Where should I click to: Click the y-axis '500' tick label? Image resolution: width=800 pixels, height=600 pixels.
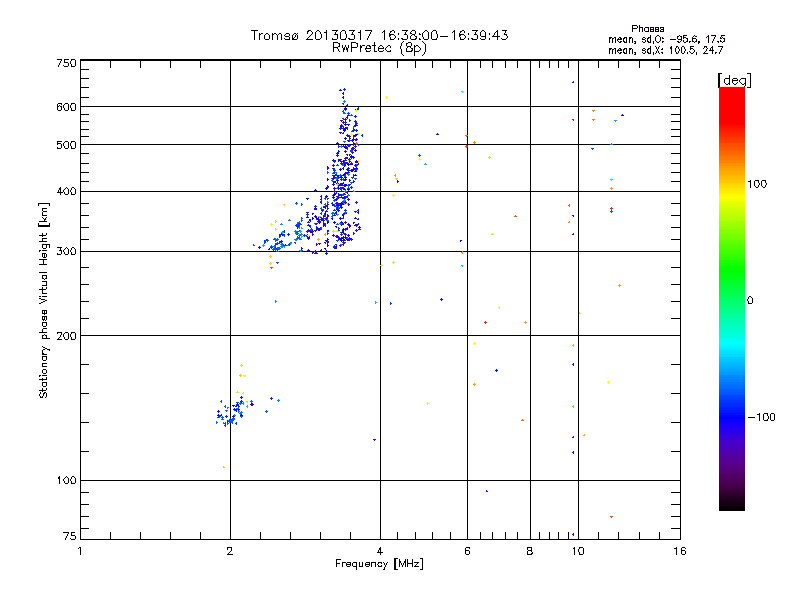coord(66,145)
